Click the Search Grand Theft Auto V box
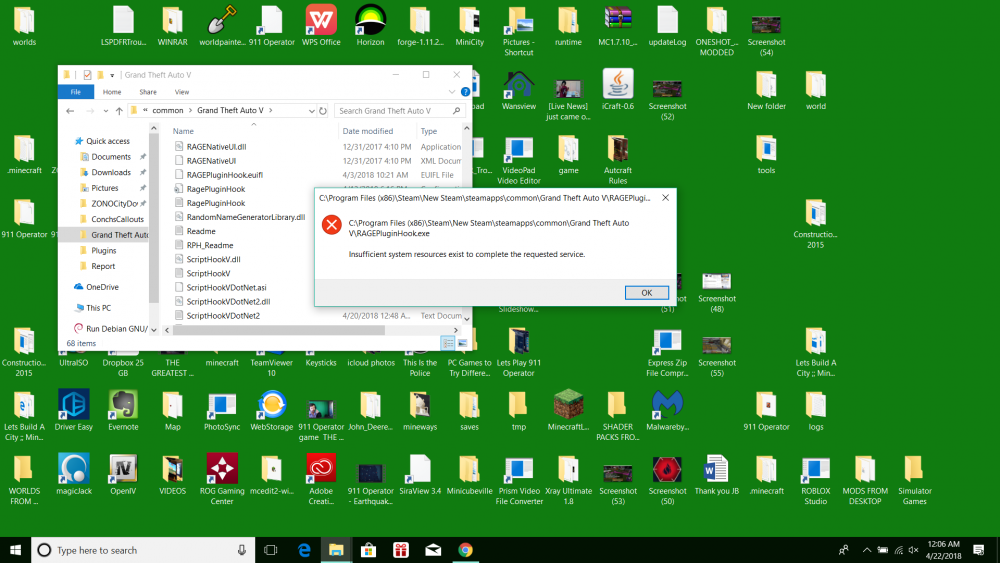1000x563 pixels. pos(399,111)
